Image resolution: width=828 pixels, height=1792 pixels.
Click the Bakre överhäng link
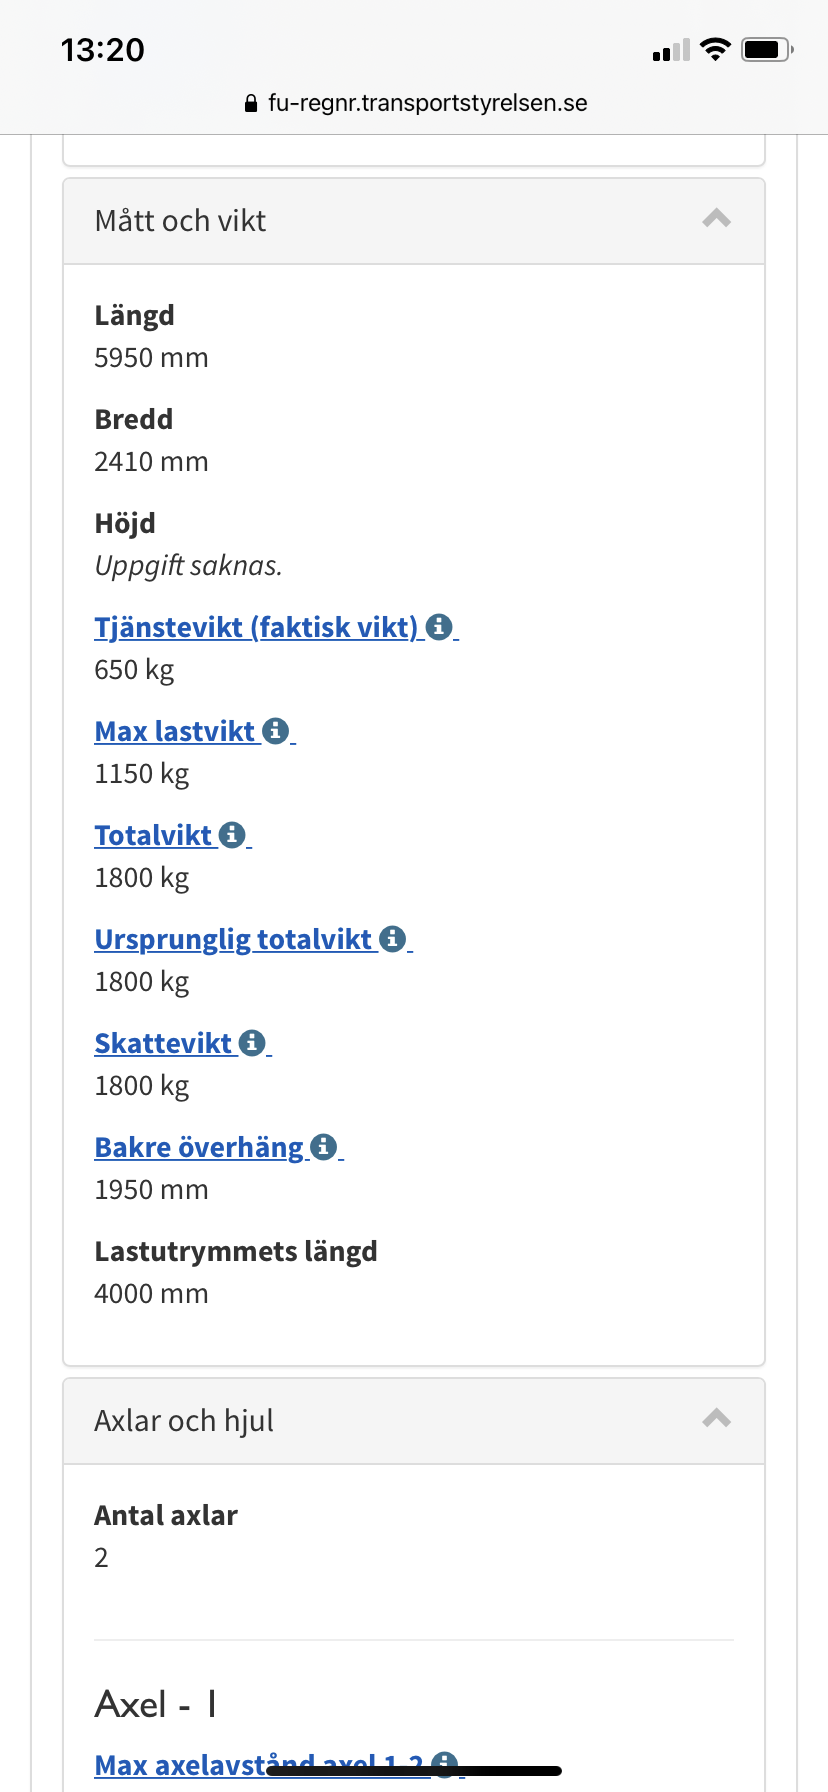tap(198, 1147)
